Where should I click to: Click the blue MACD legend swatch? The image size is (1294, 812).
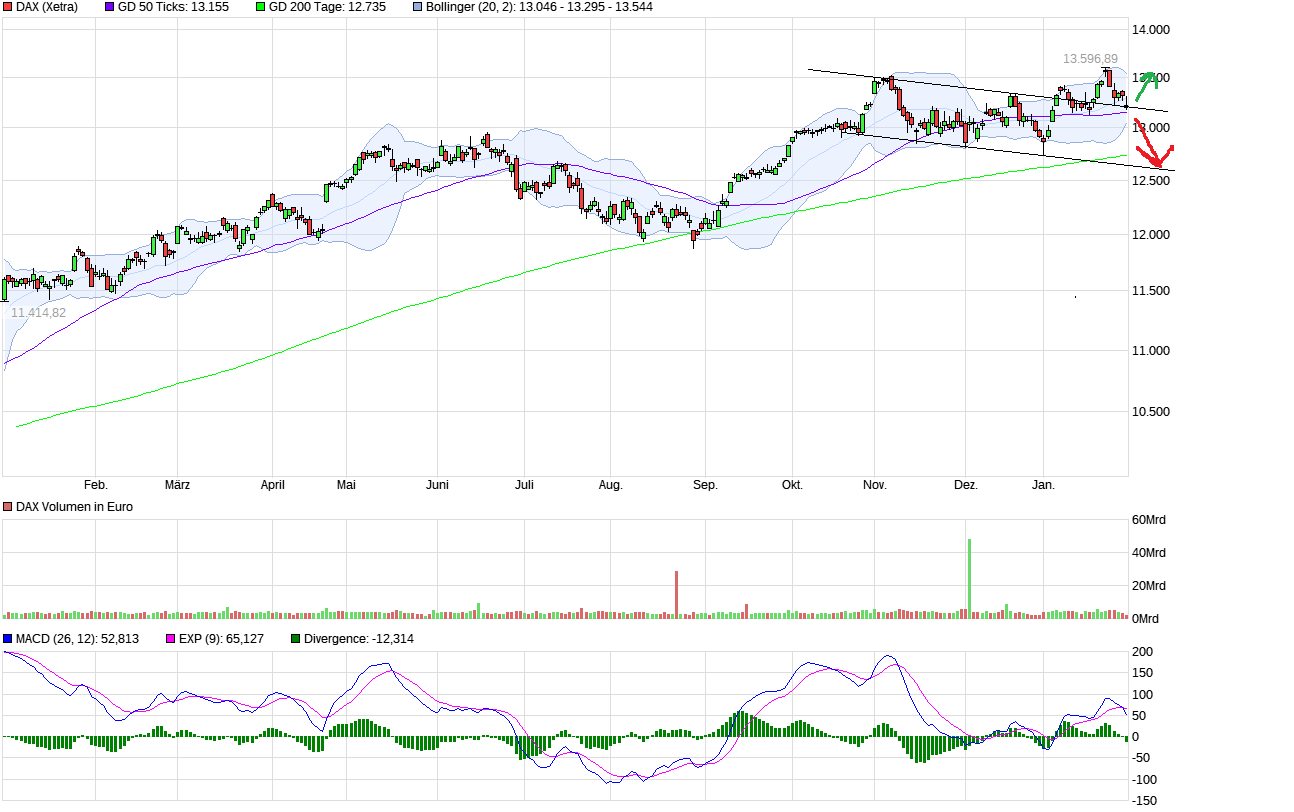(8, 639)
